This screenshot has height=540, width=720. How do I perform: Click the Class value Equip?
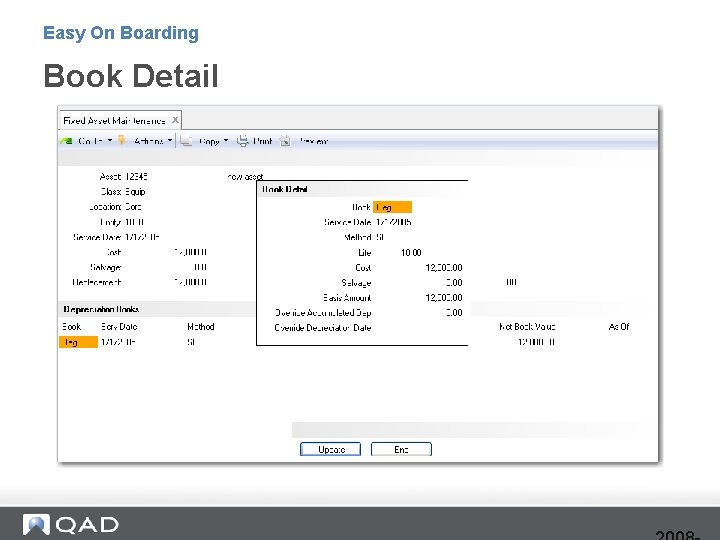135,192
